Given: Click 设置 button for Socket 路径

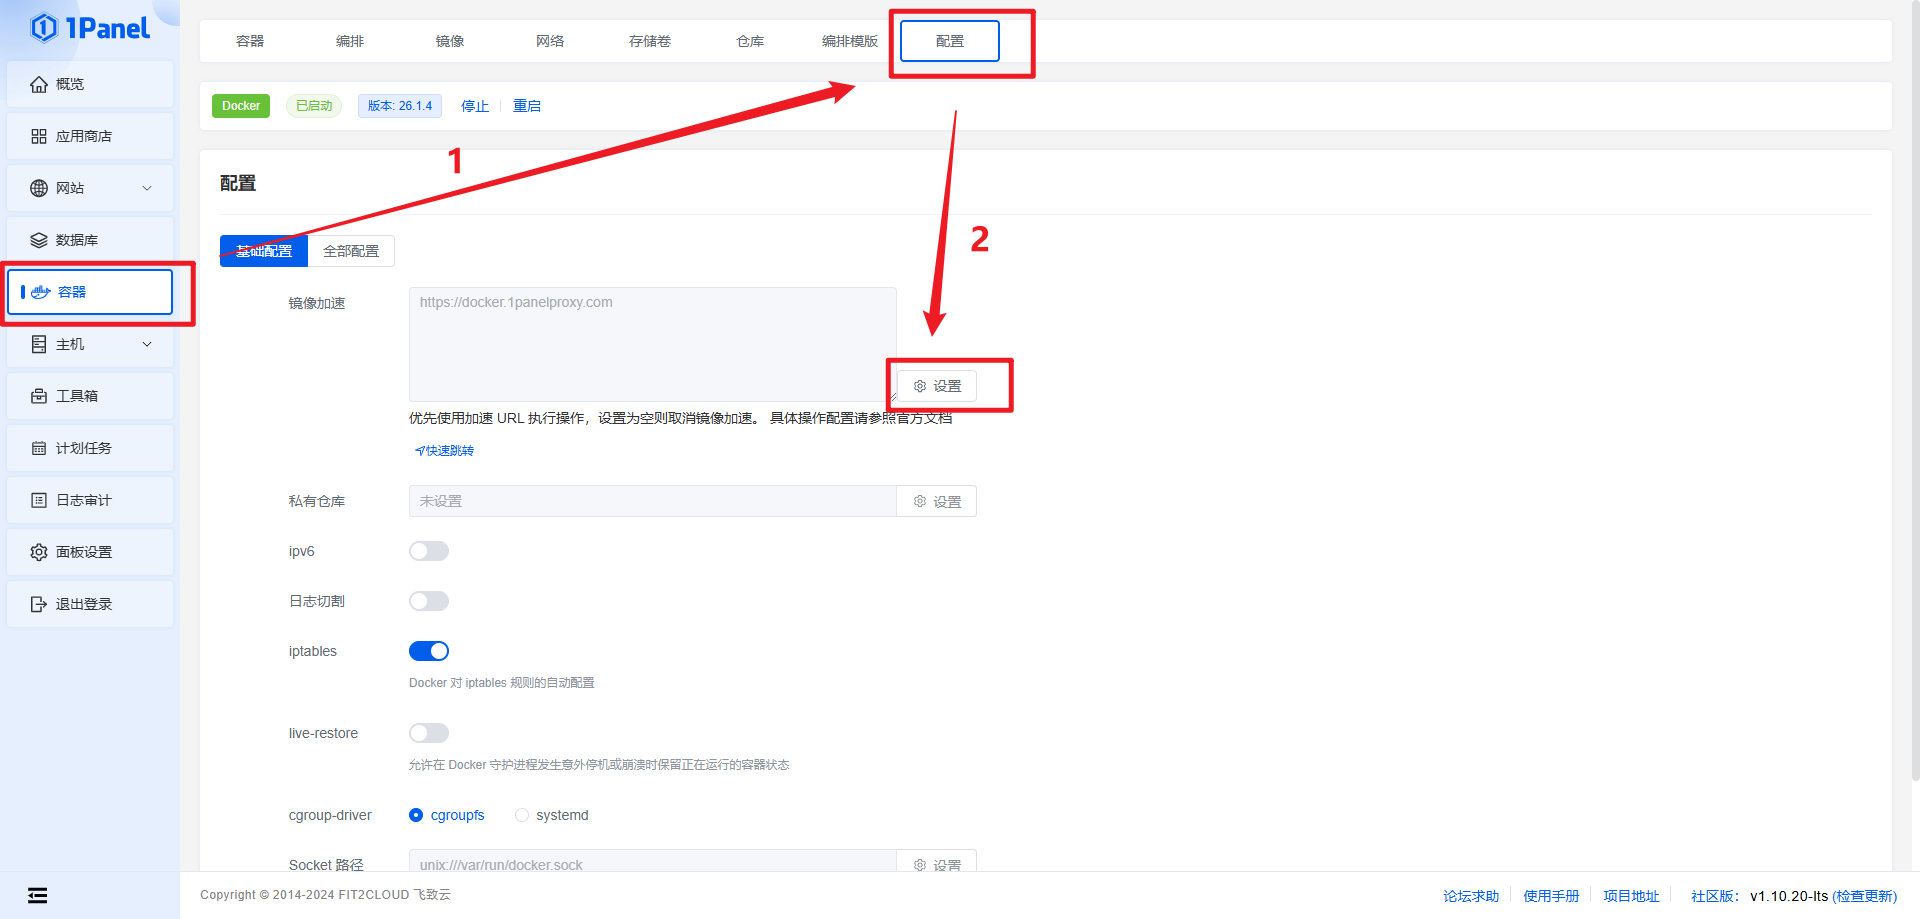Looking at the screenshot, I should [x=937, y=862].
